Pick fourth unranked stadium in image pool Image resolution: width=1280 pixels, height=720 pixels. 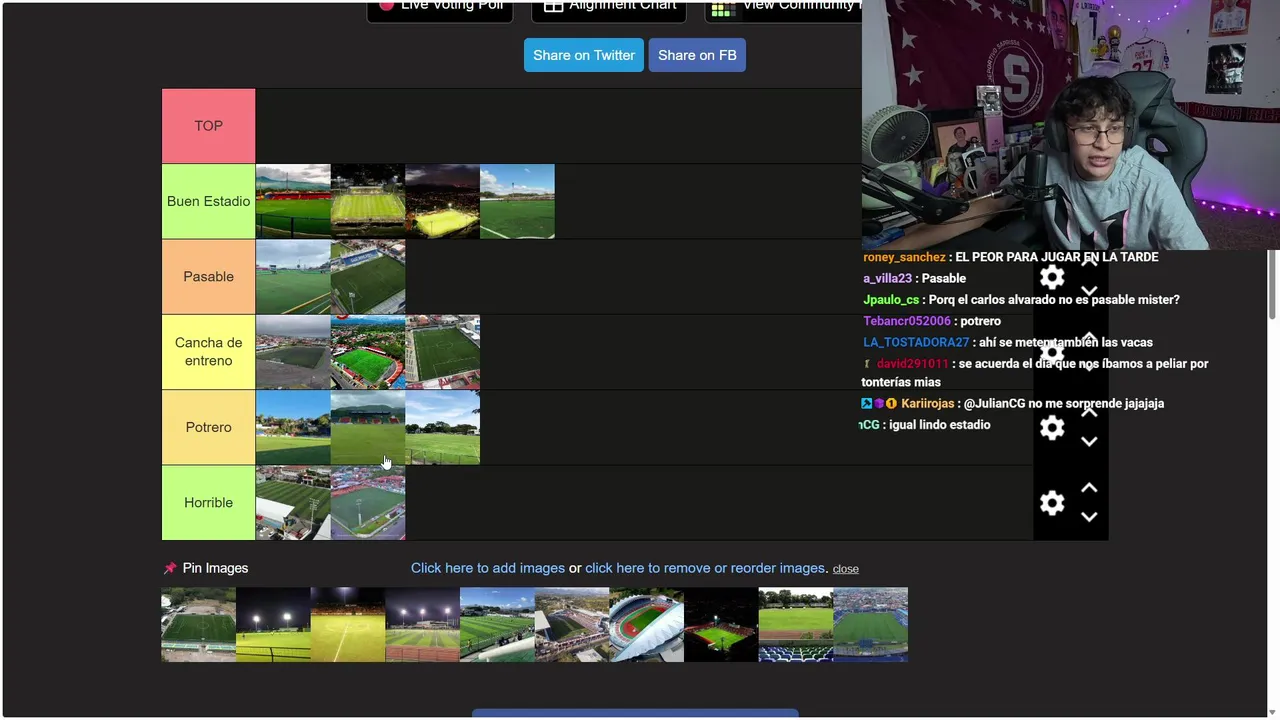click(422, 625)
